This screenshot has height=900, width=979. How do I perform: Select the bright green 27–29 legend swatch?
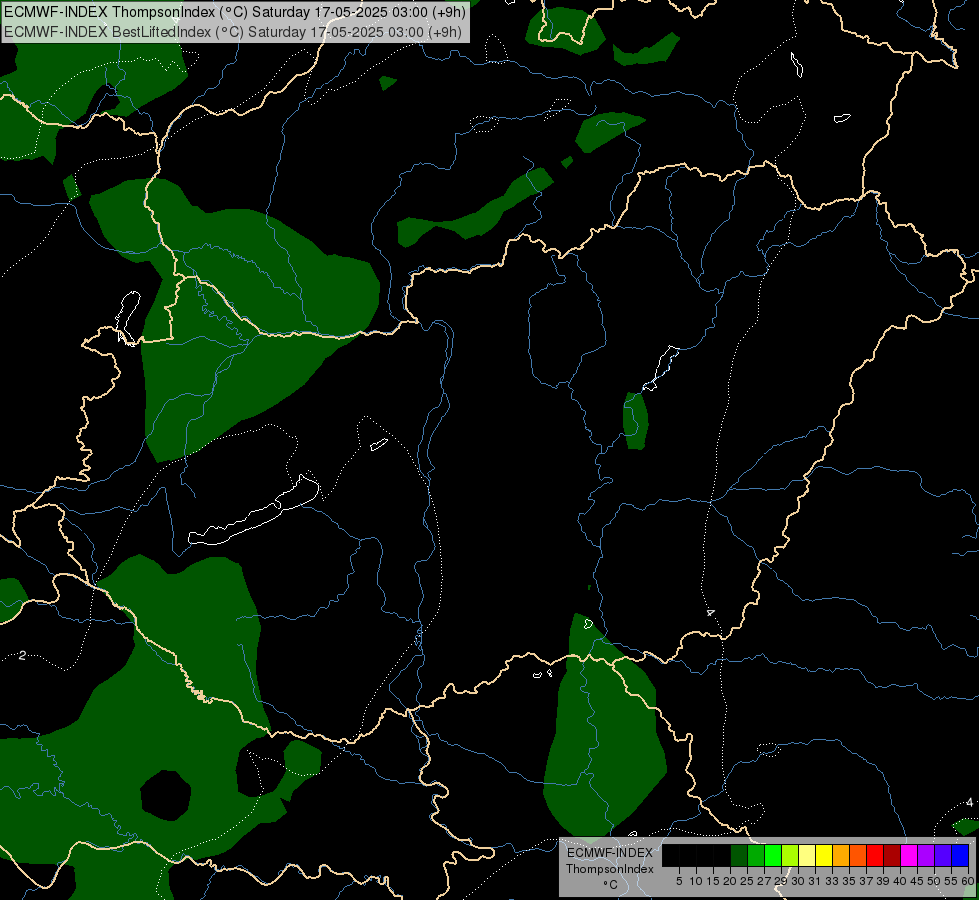click(773, 855)
